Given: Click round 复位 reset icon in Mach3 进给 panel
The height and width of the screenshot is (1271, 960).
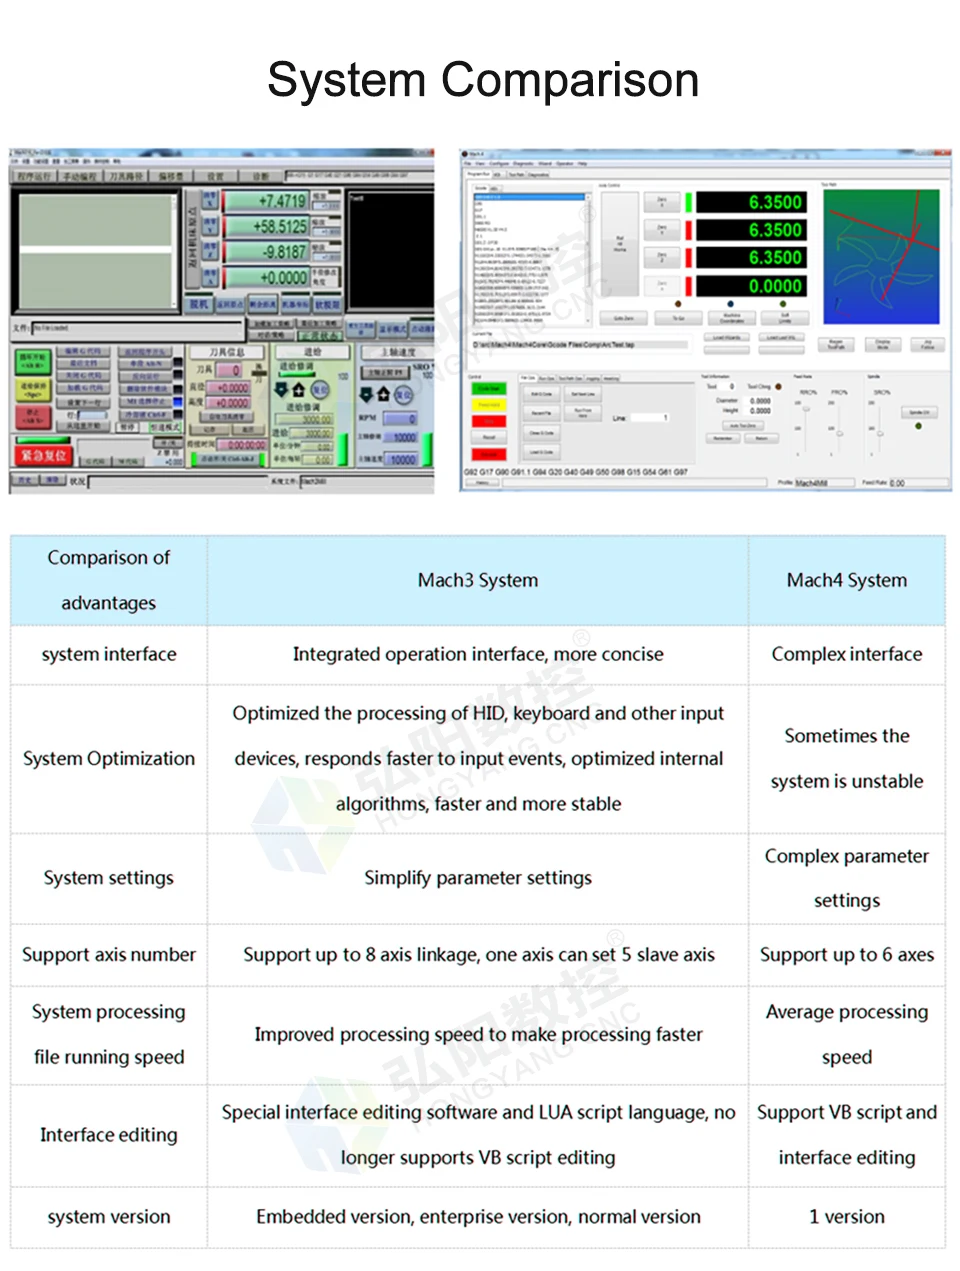Looking at the screenshot, I should (x=320, y=389).
